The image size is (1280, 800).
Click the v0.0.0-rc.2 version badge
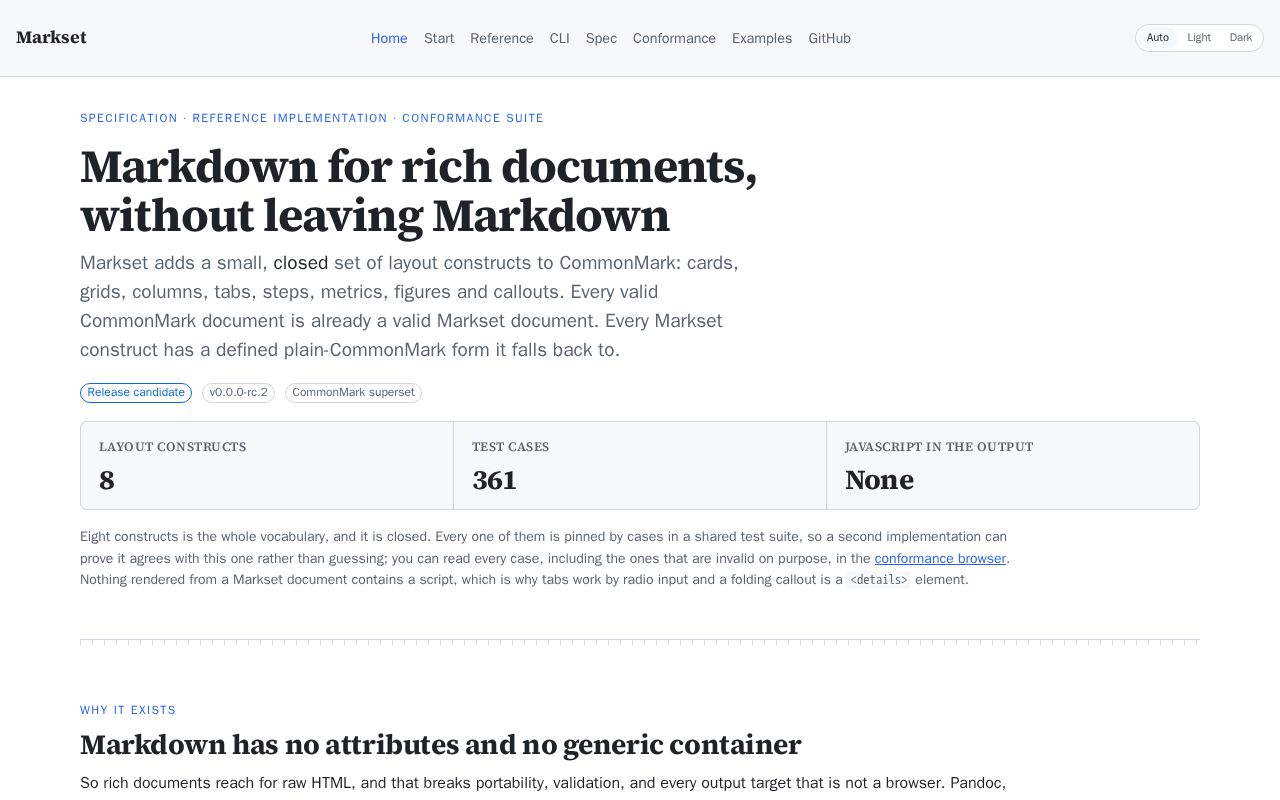pyautogui.click(x=238, y=393)
